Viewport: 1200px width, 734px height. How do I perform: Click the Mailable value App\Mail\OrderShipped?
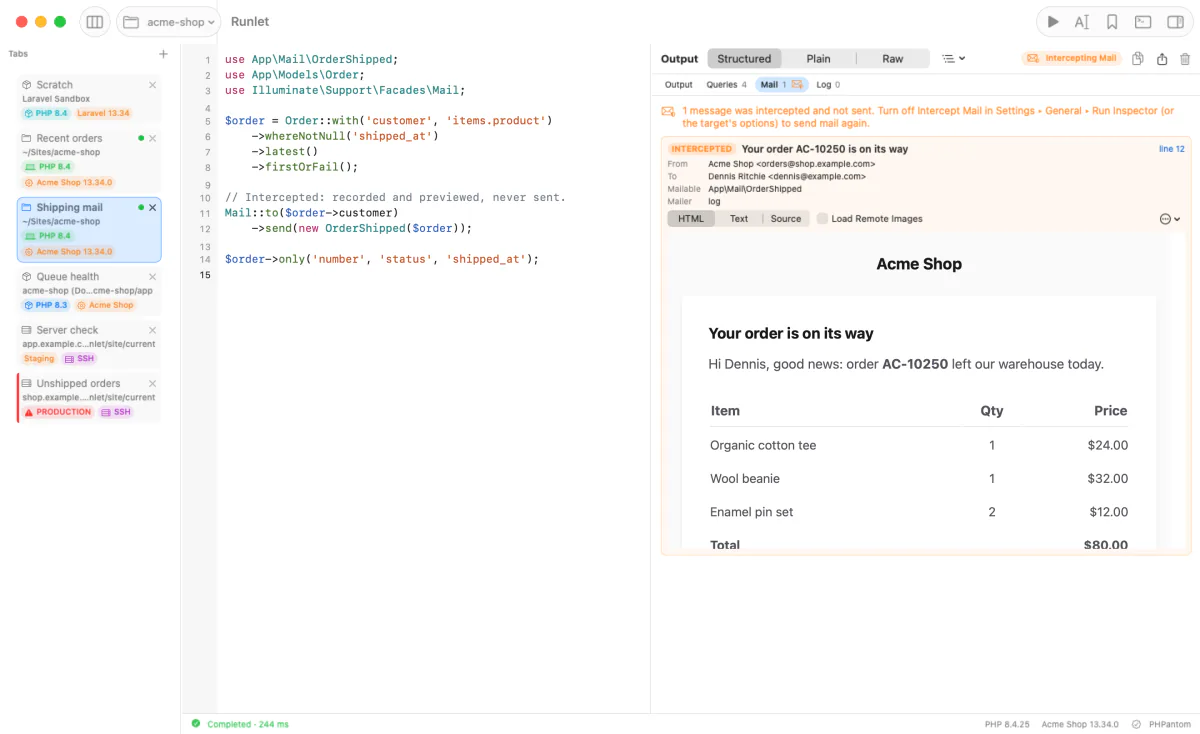tap(755, 189)
